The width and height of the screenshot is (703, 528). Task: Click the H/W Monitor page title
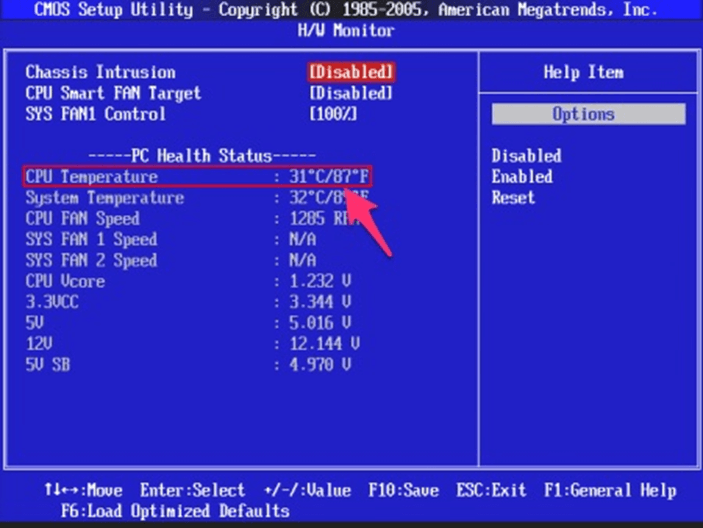[x=346, y=30]
